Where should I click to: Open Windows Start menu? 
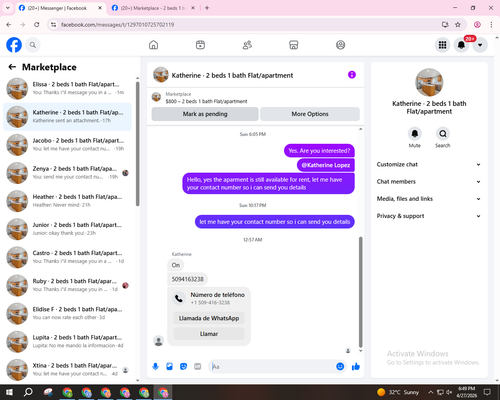[9, 392]
